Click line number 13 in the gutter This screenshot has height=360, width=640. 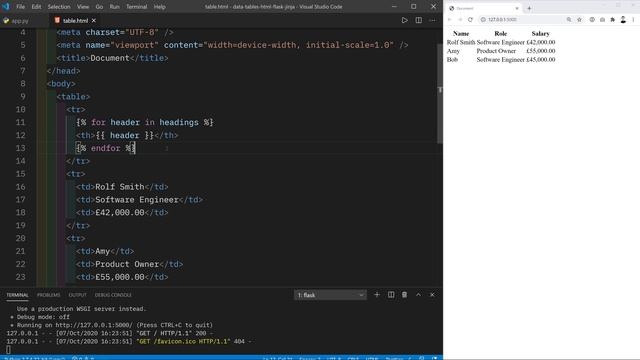[x=20, y=148]
